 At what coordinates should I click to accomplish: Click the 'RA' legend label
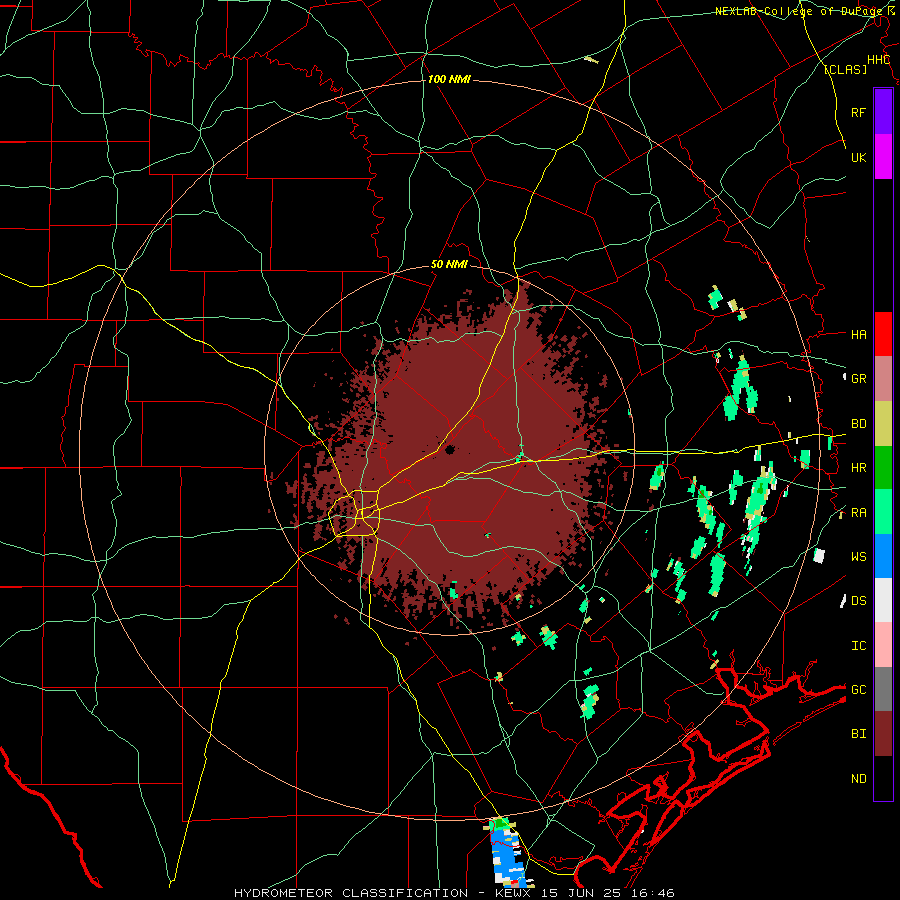858,513
